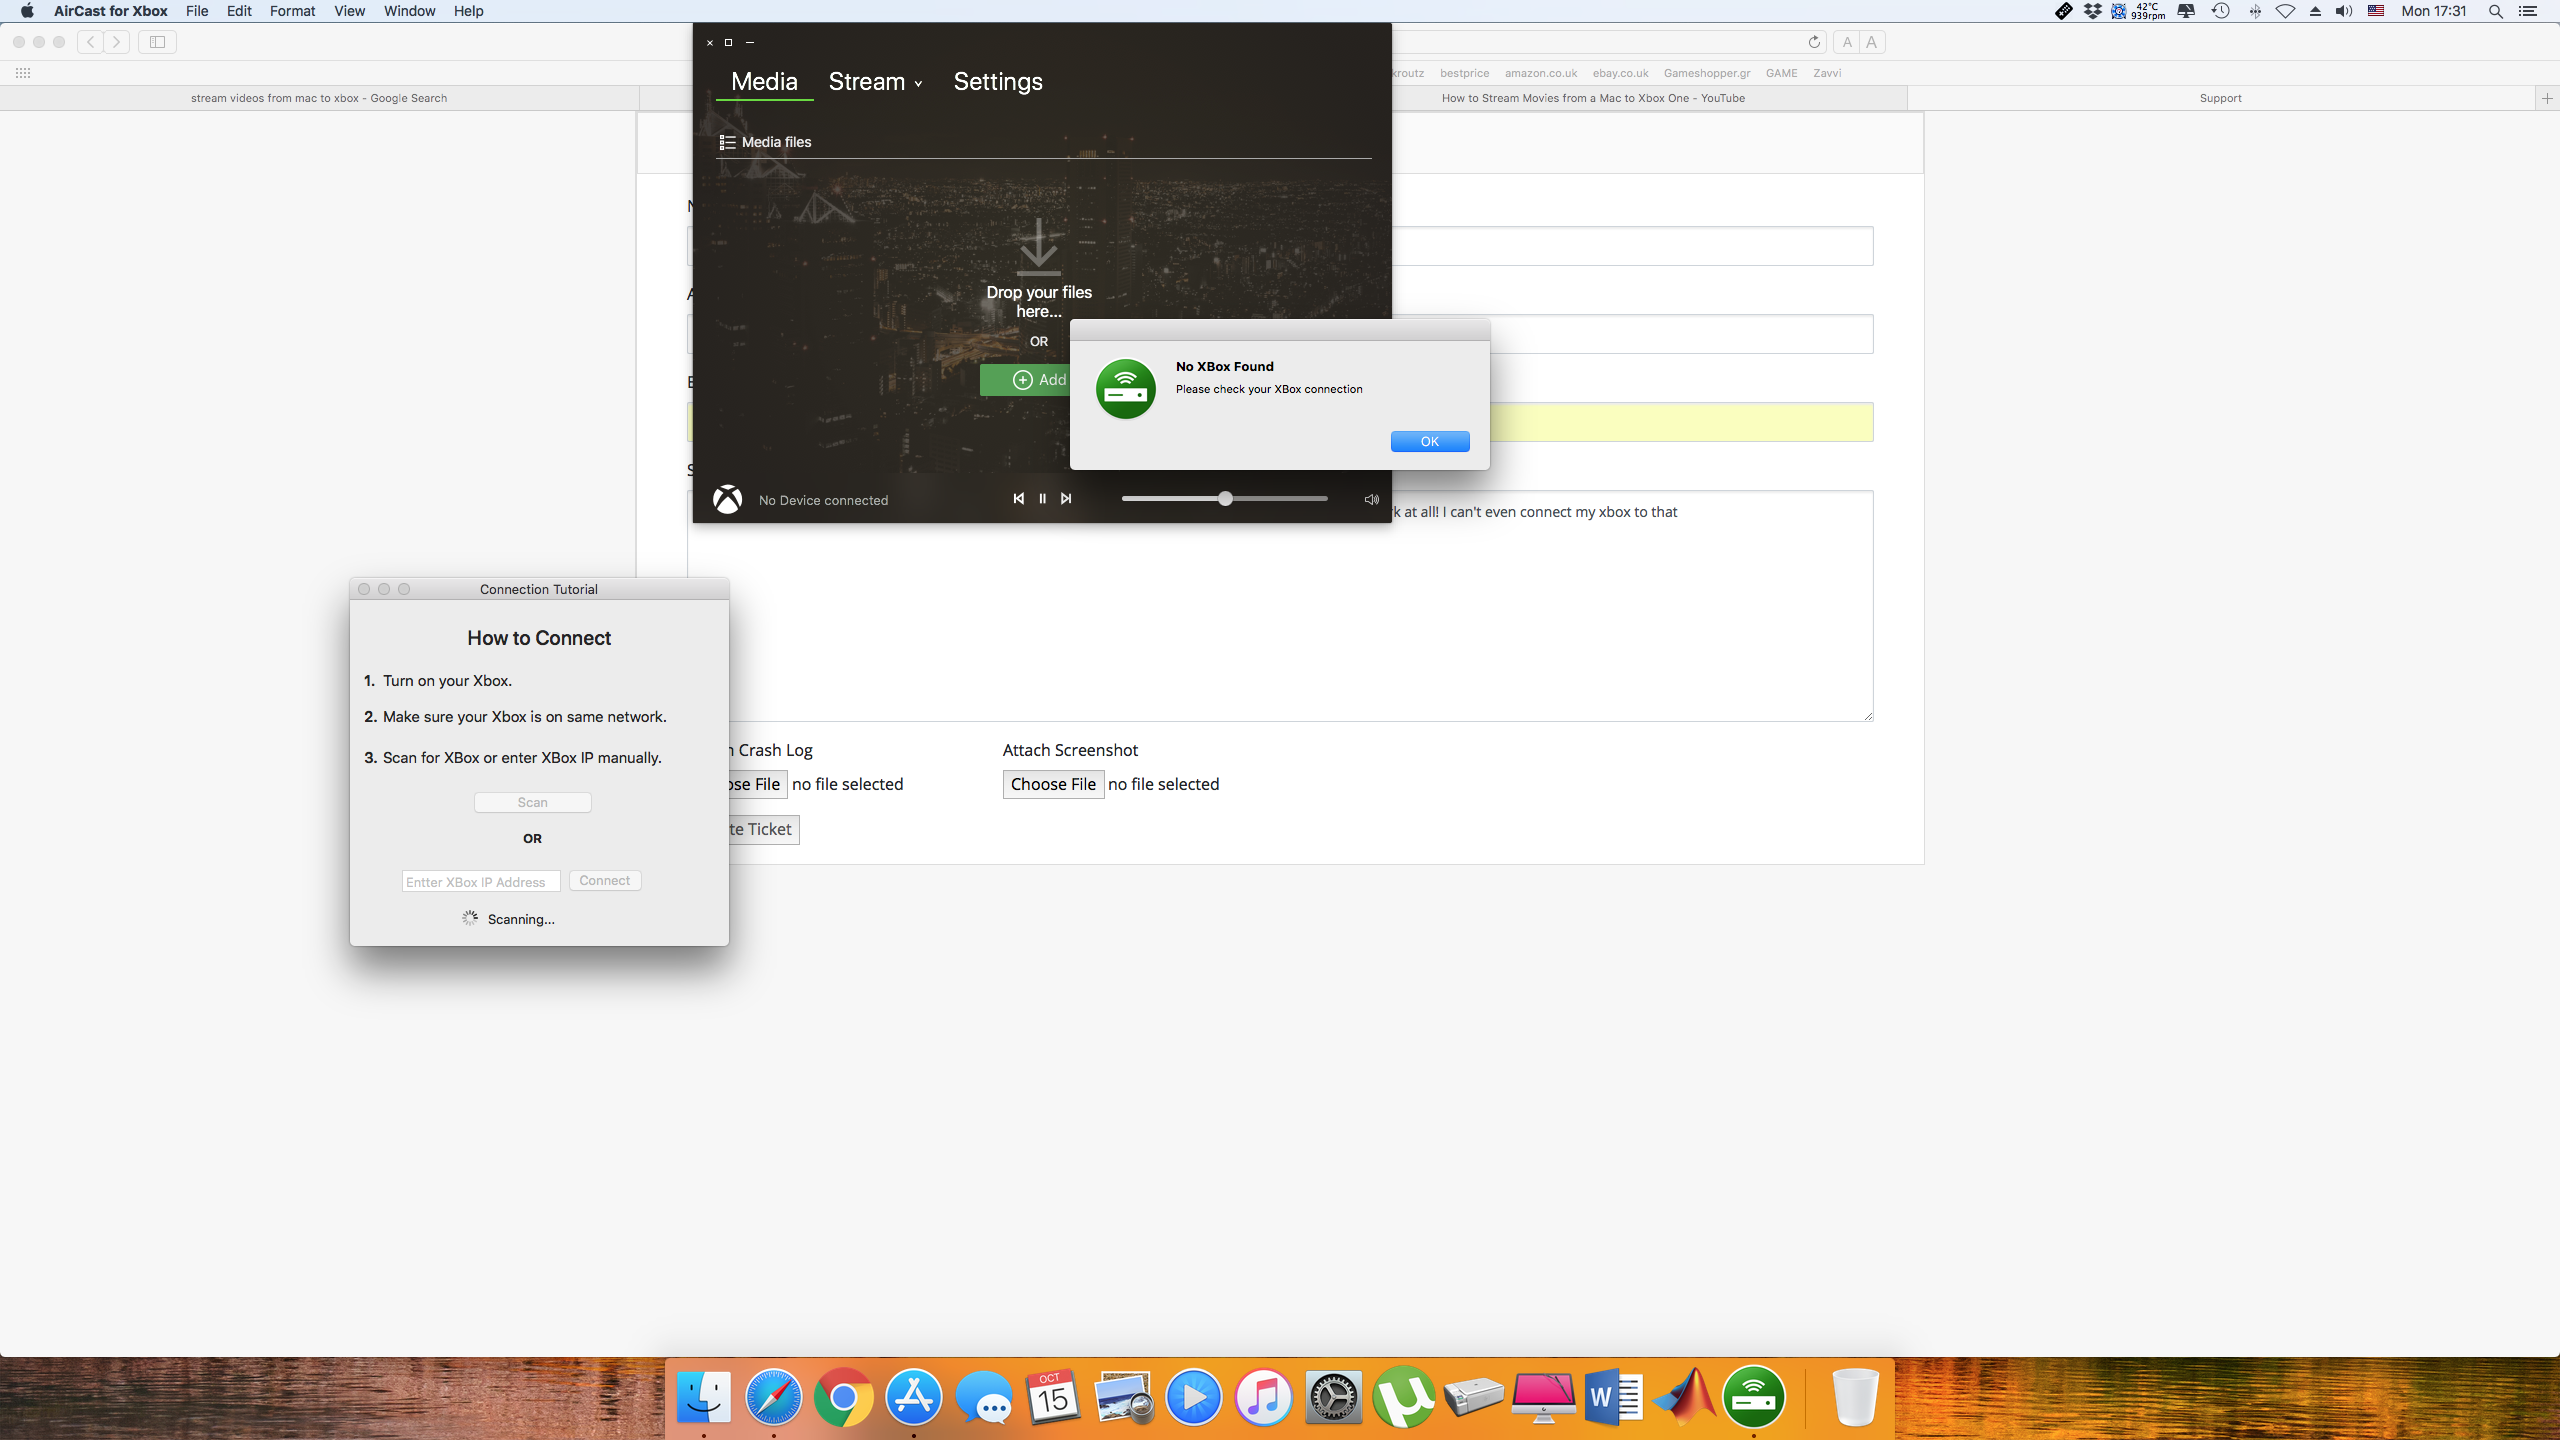The height and width of the screenshot is (1440, 2560).
Task: Toggle the Safari sidebar
Action: click(x=157, y=42)
